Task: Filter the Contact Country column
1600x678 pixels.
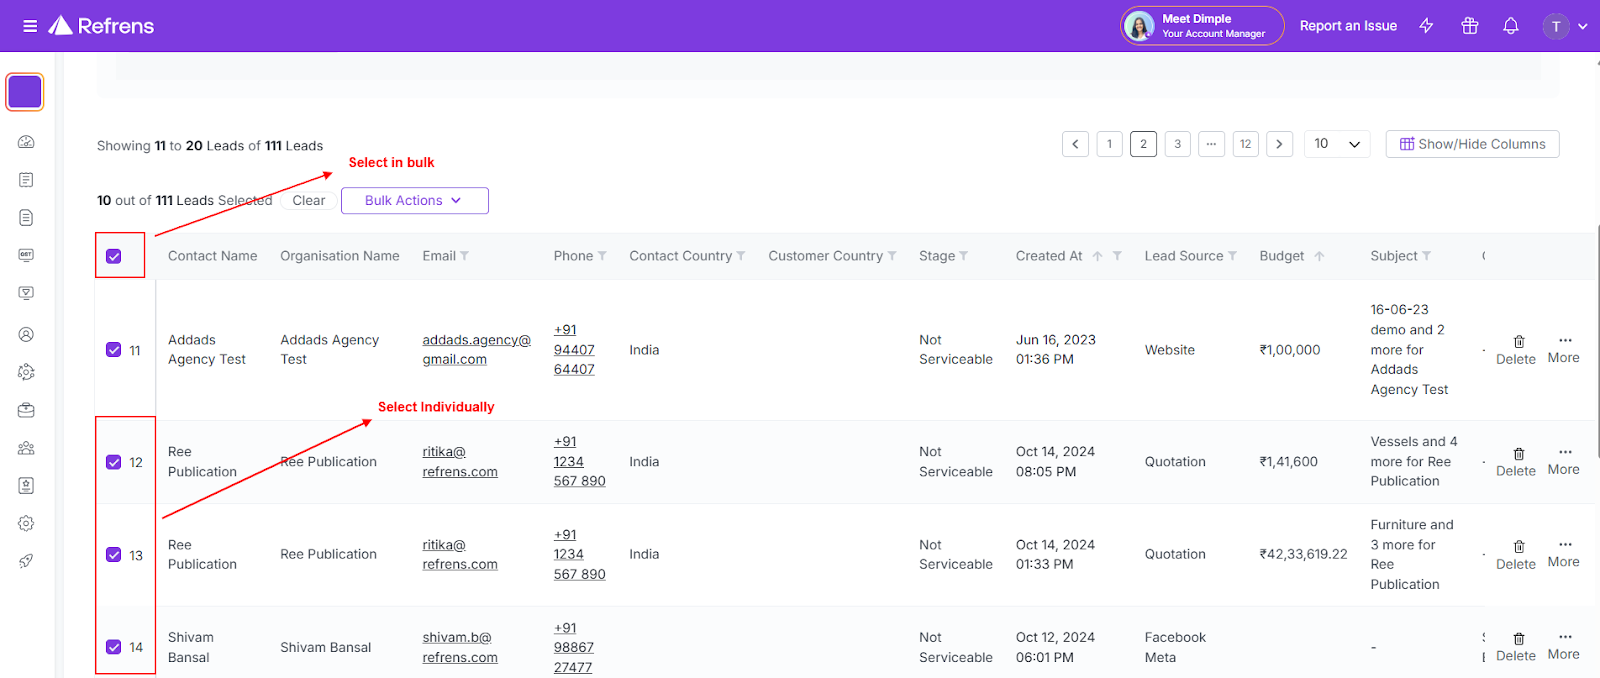Action: 741,256
